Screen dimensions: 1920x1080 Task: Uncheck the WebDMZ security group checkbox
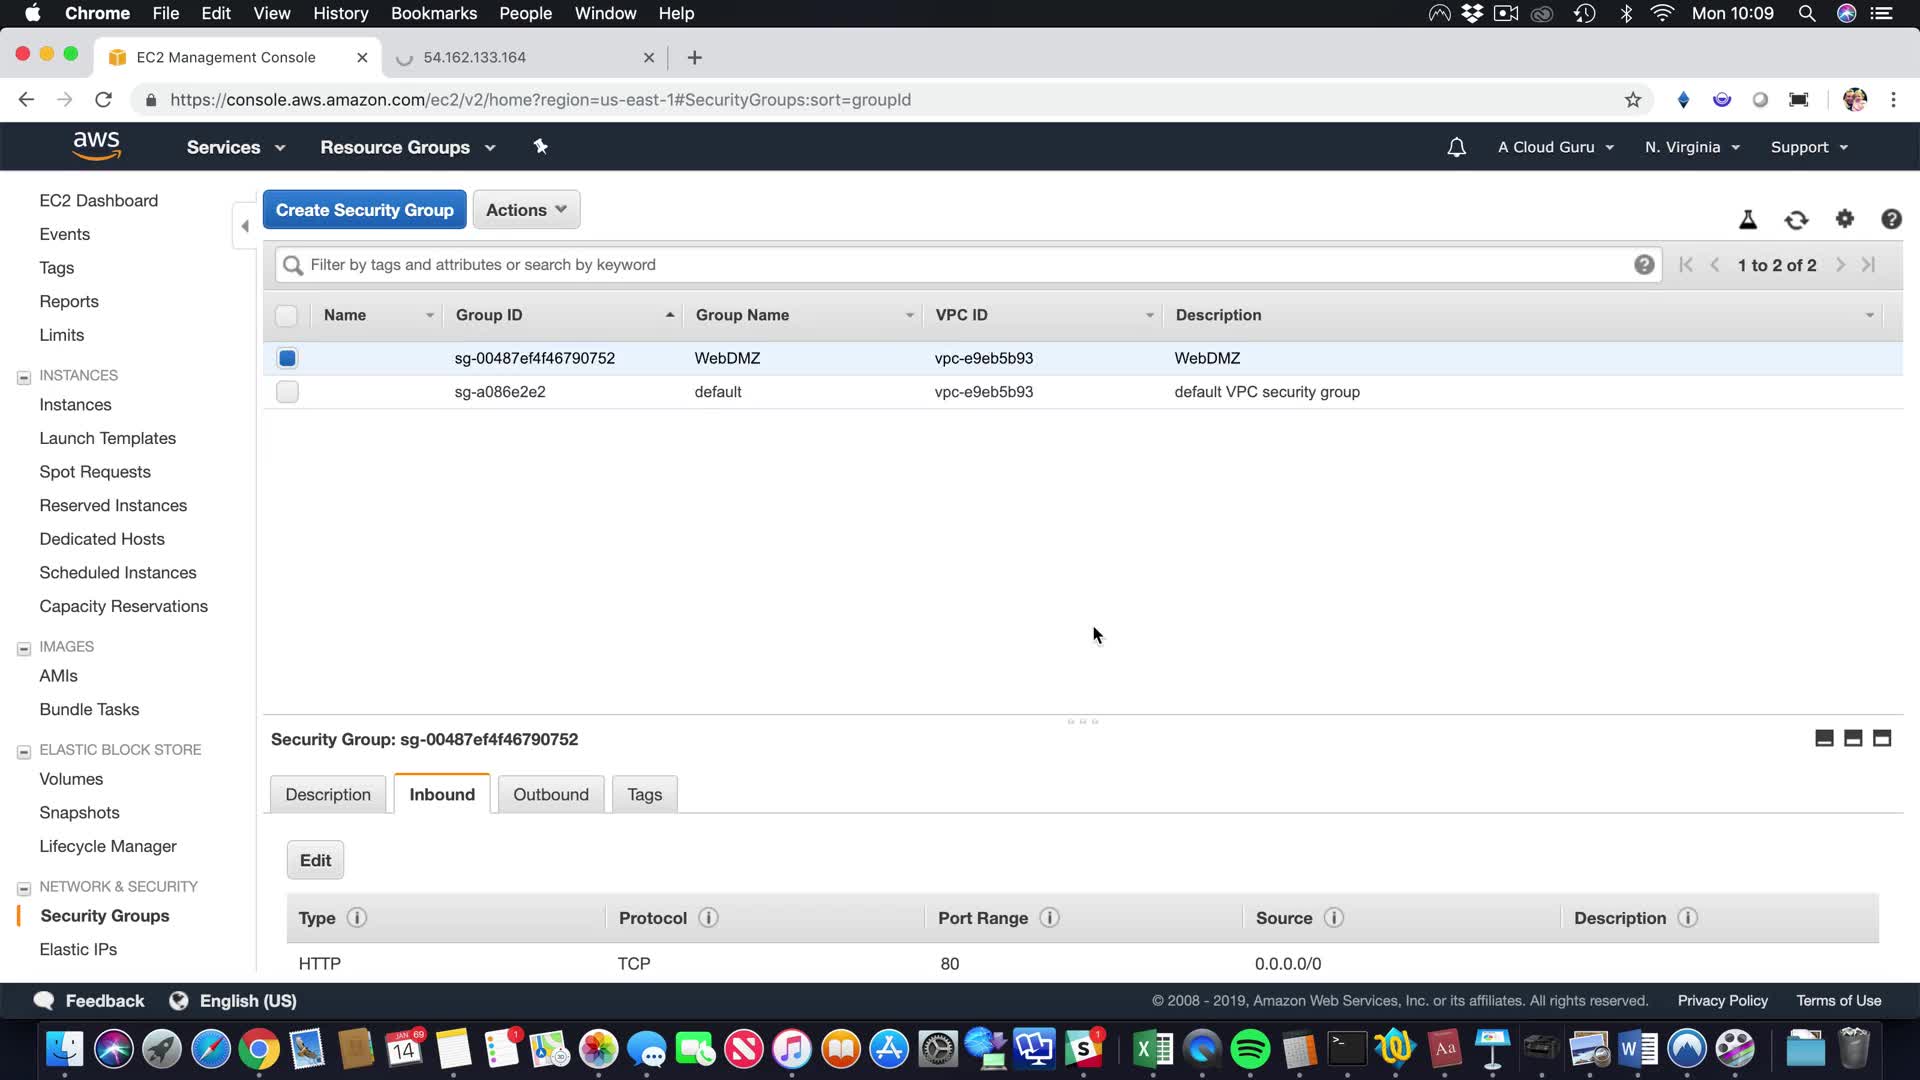coord(287,358)
